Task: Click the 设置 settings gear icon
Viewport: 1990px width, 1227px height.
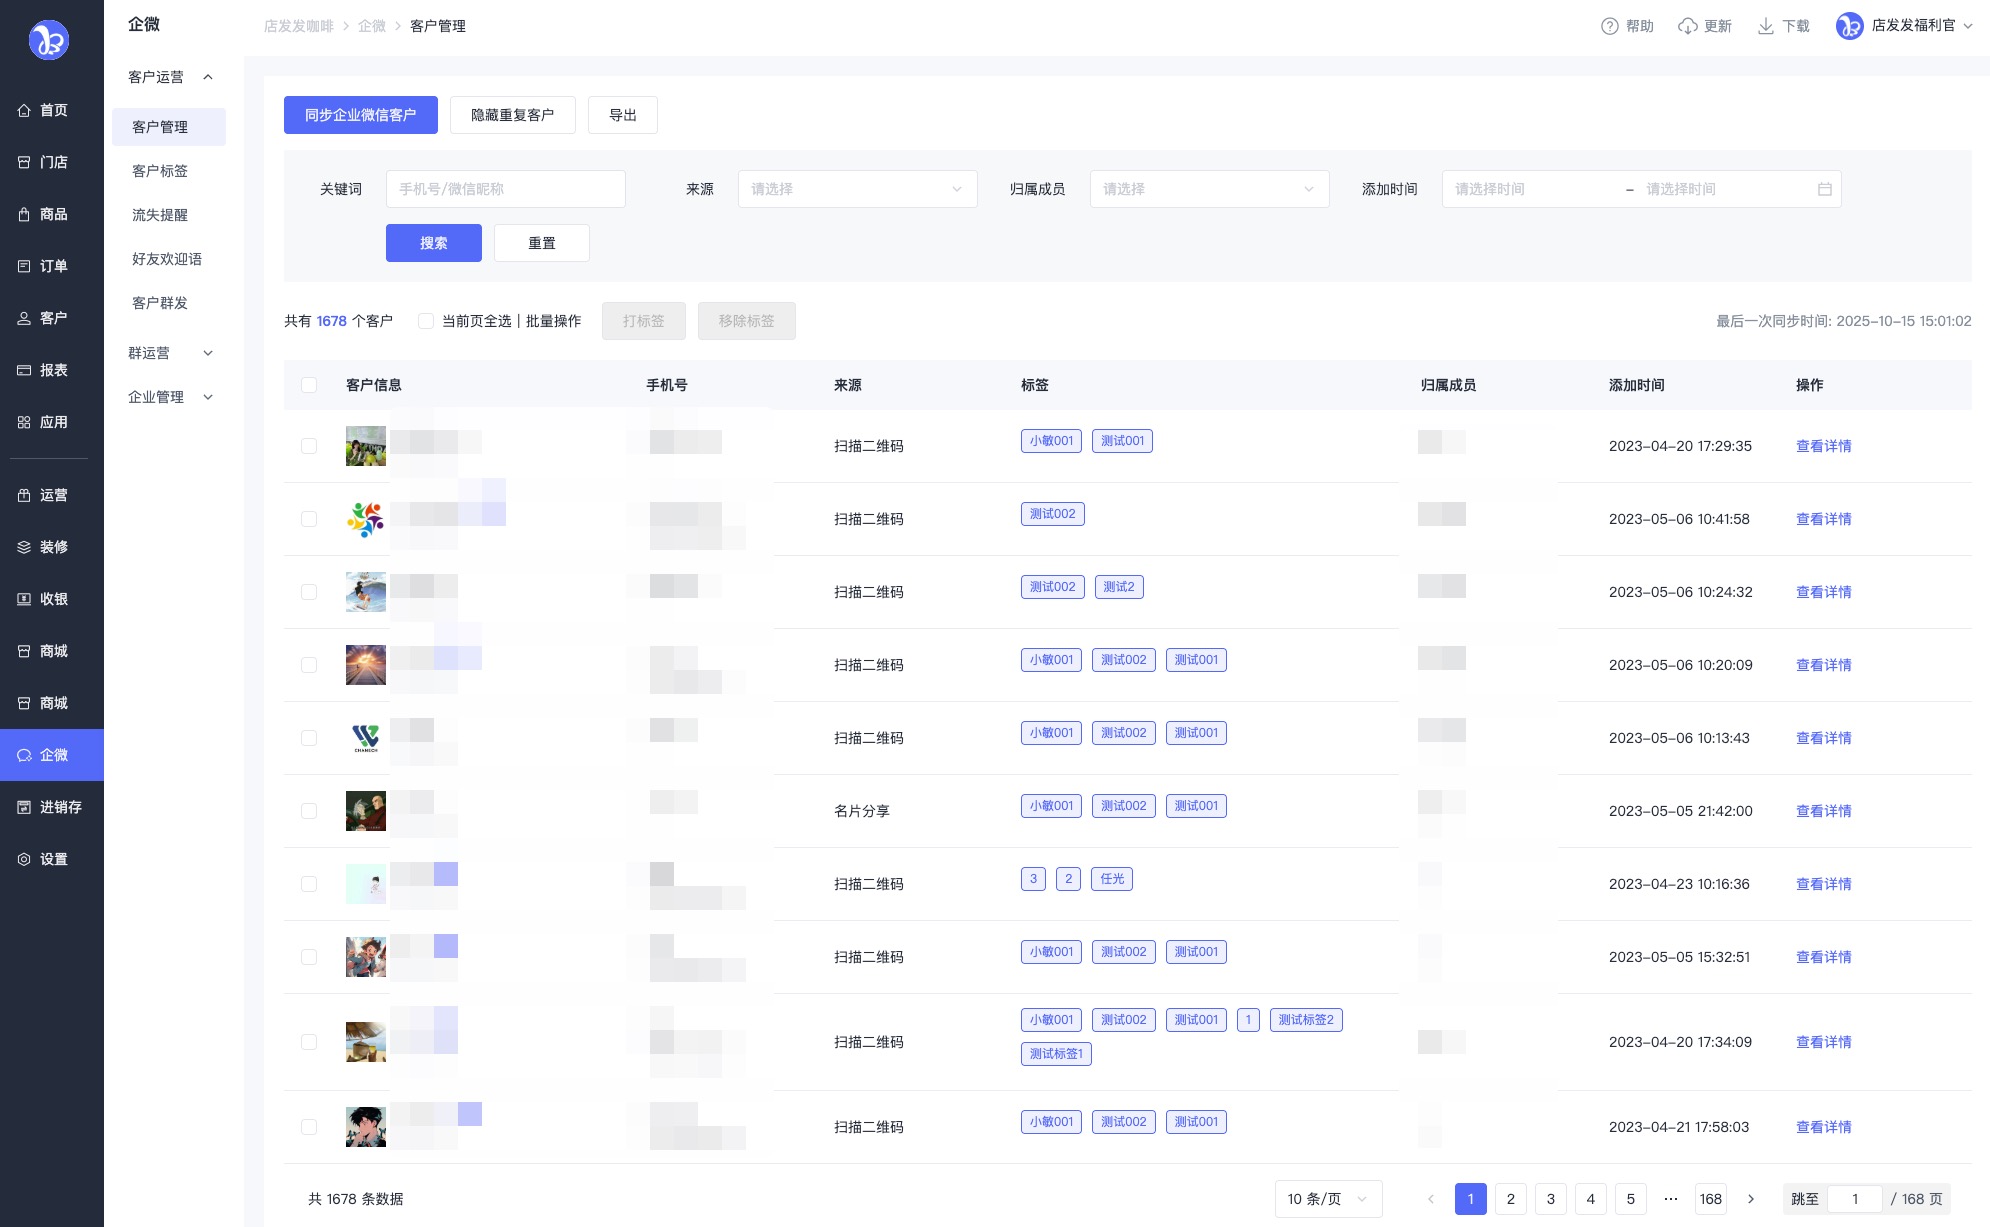Action: [24, 859]
